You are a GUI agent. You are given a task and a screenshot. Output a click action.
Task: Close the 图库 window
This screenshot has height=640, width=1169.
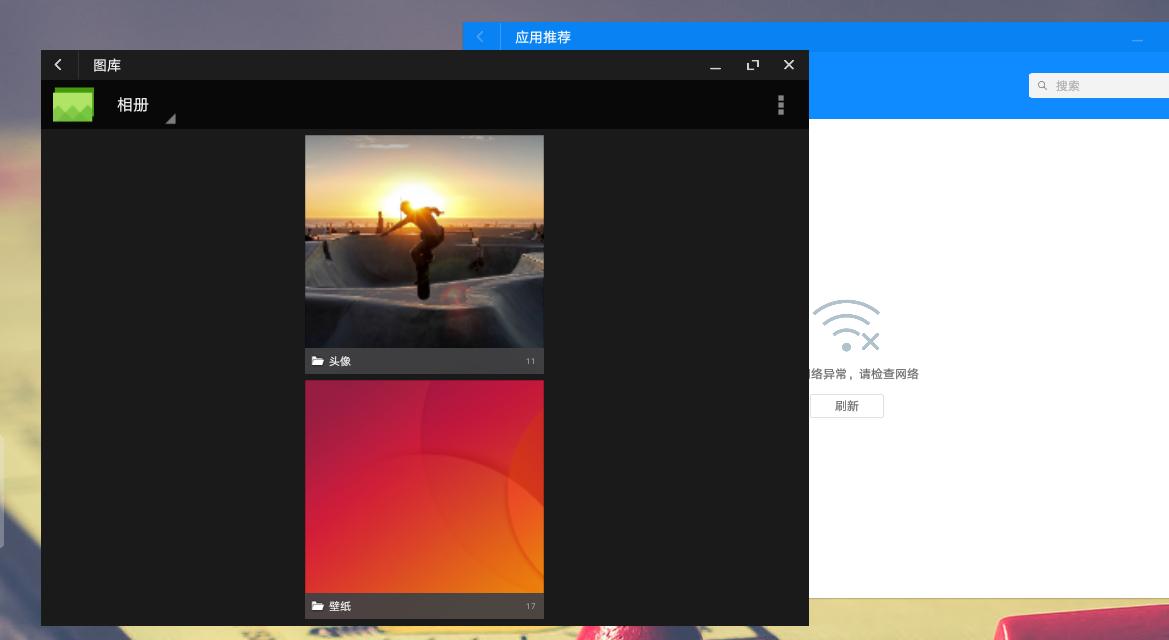(789, 65)
